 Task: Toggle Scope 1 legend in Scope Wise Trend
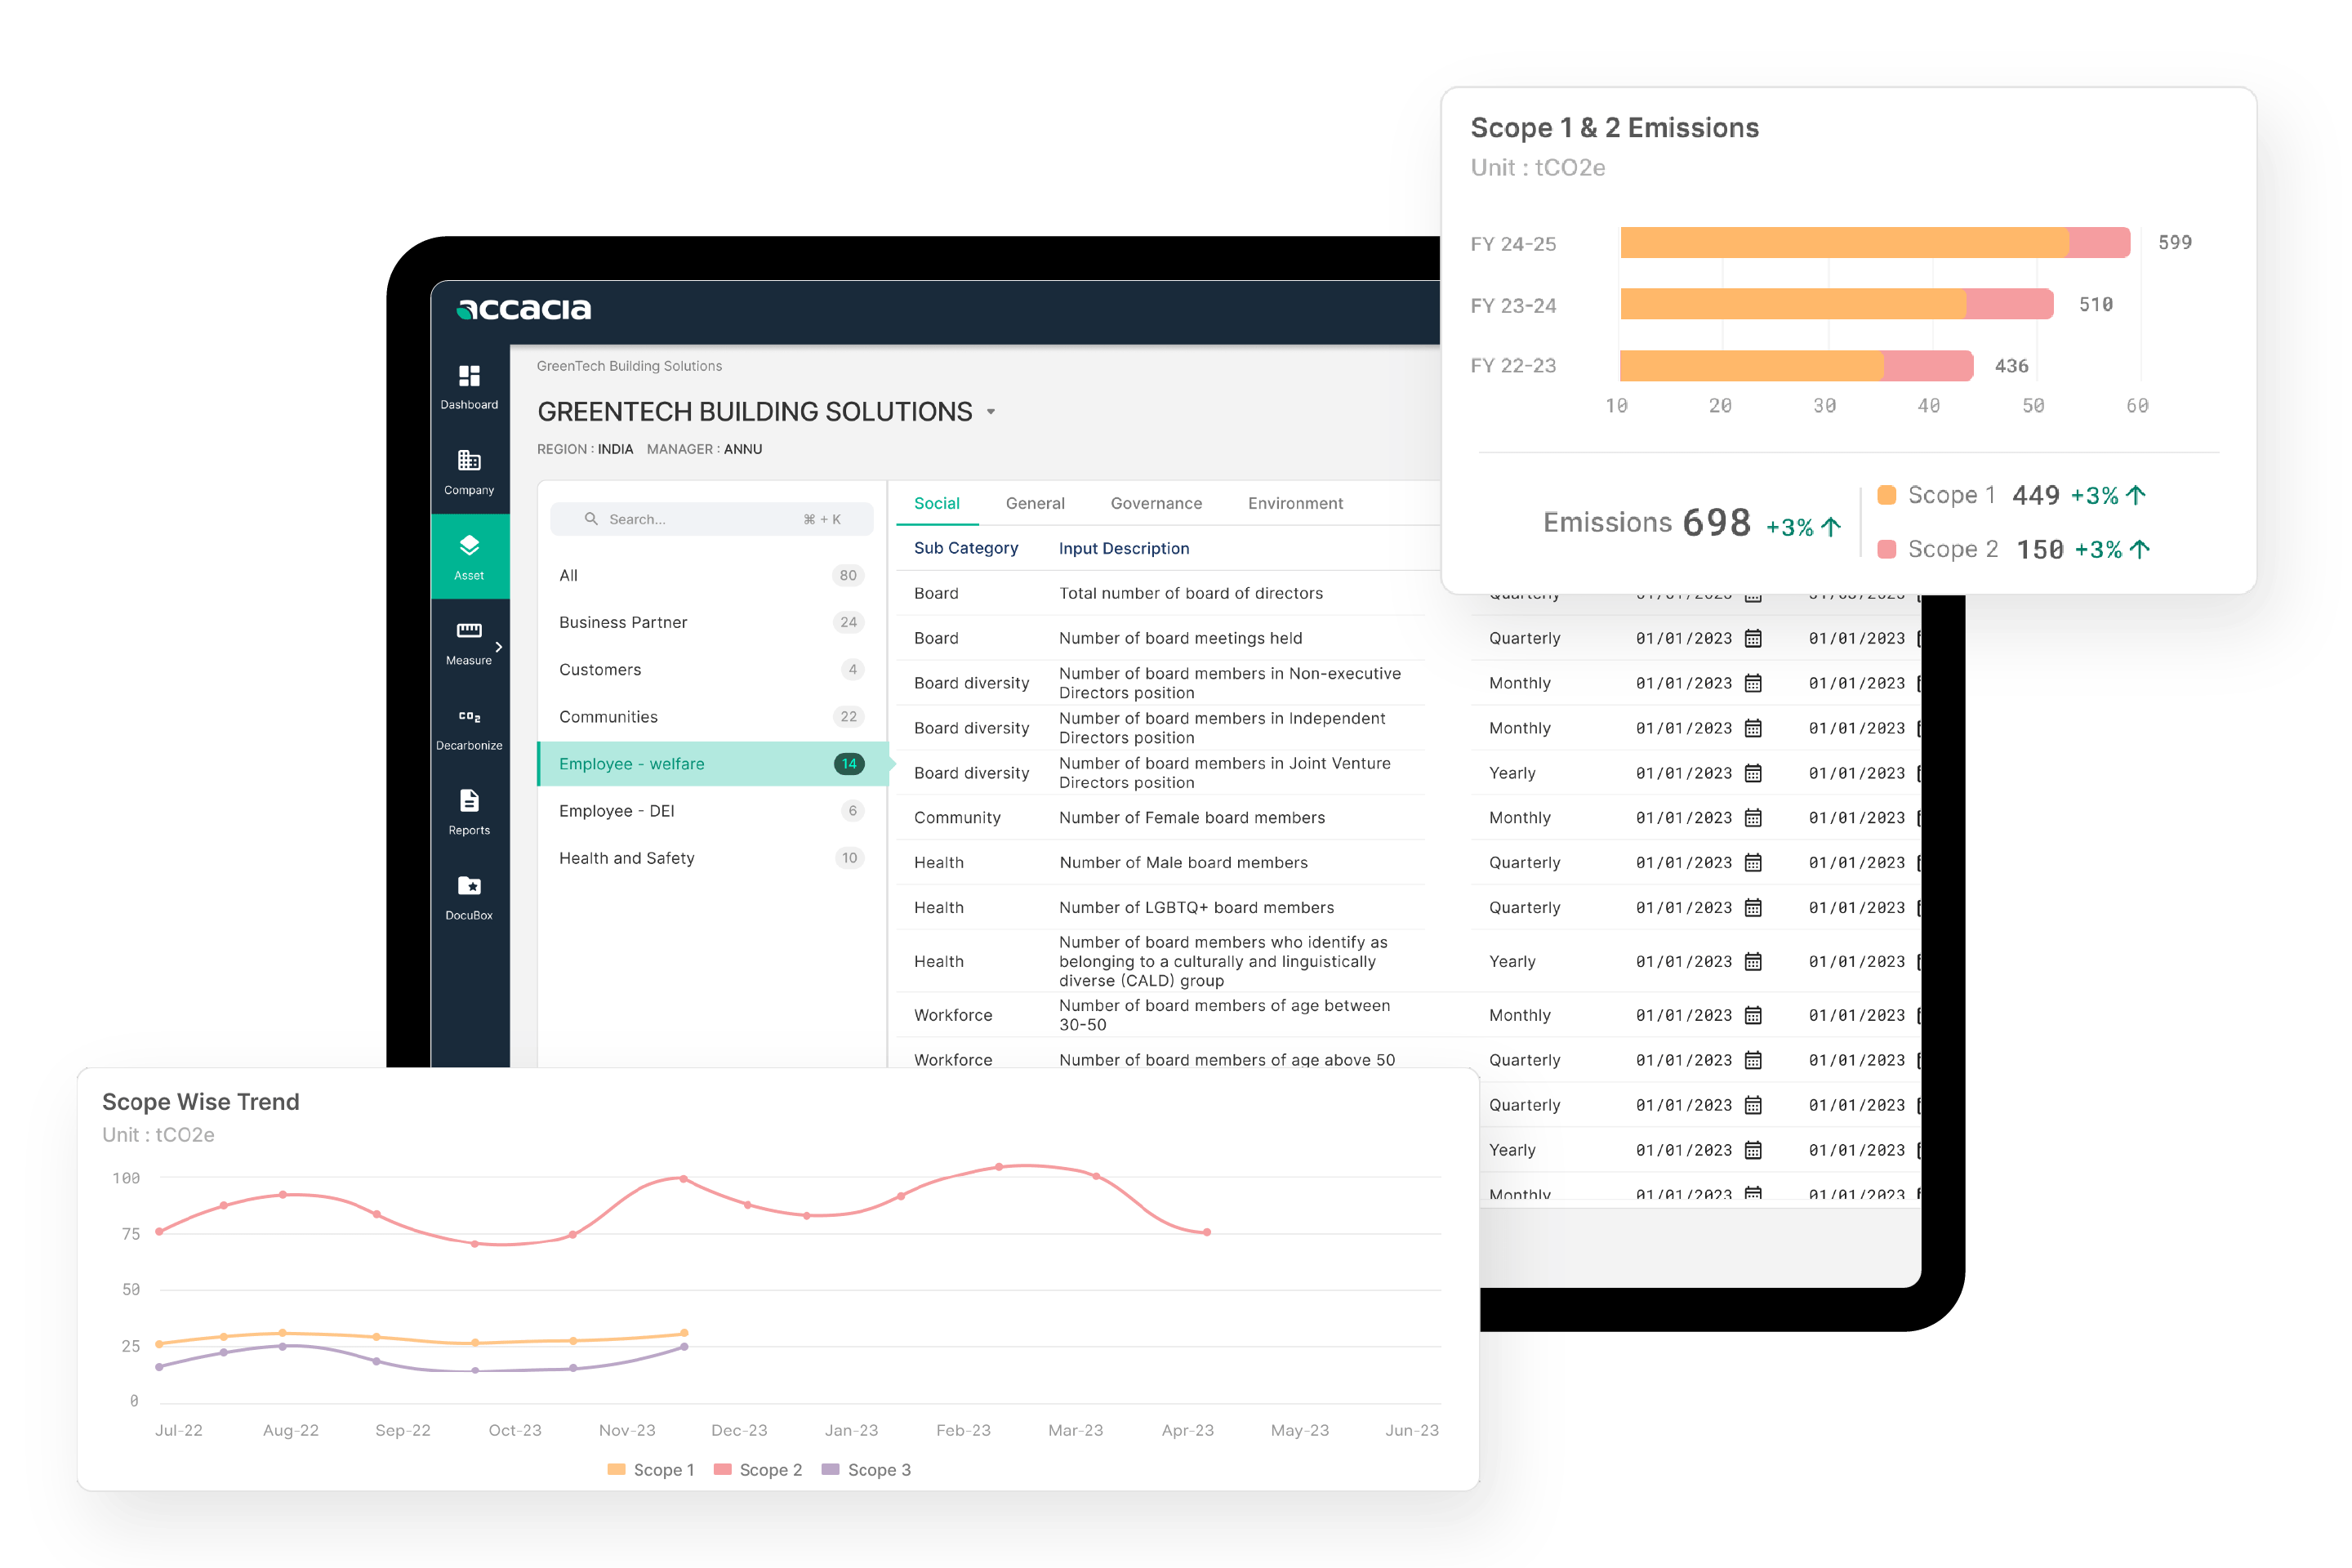click(x=651, y=1470)
